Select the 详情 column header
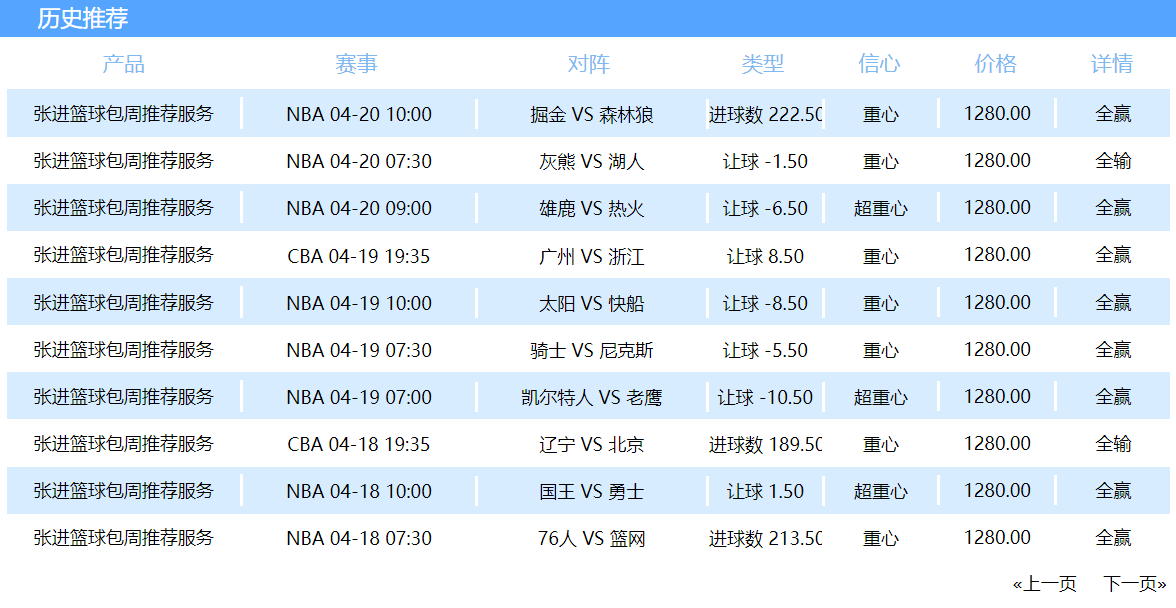 [1112, 64]
